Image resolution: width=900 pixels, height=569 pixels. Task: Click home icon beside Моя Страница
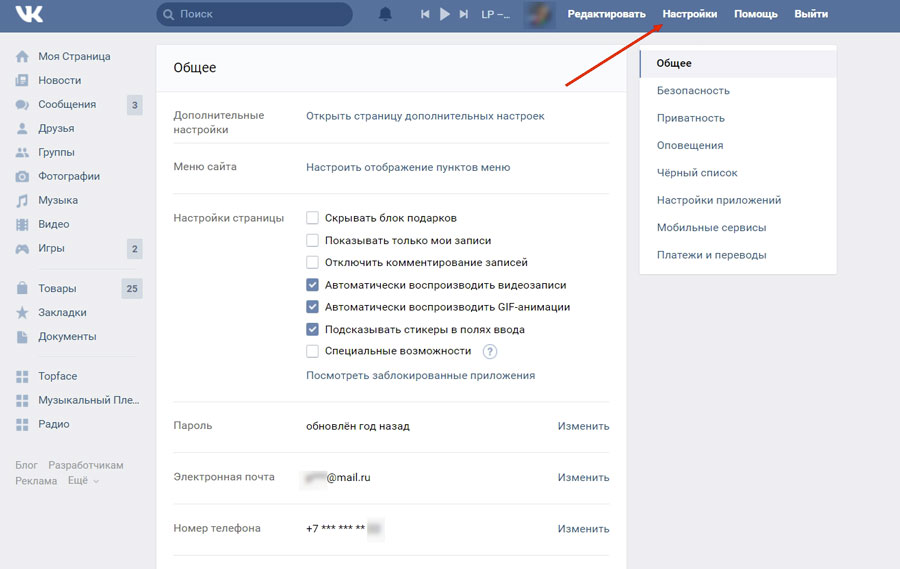[x=22, y=56]
